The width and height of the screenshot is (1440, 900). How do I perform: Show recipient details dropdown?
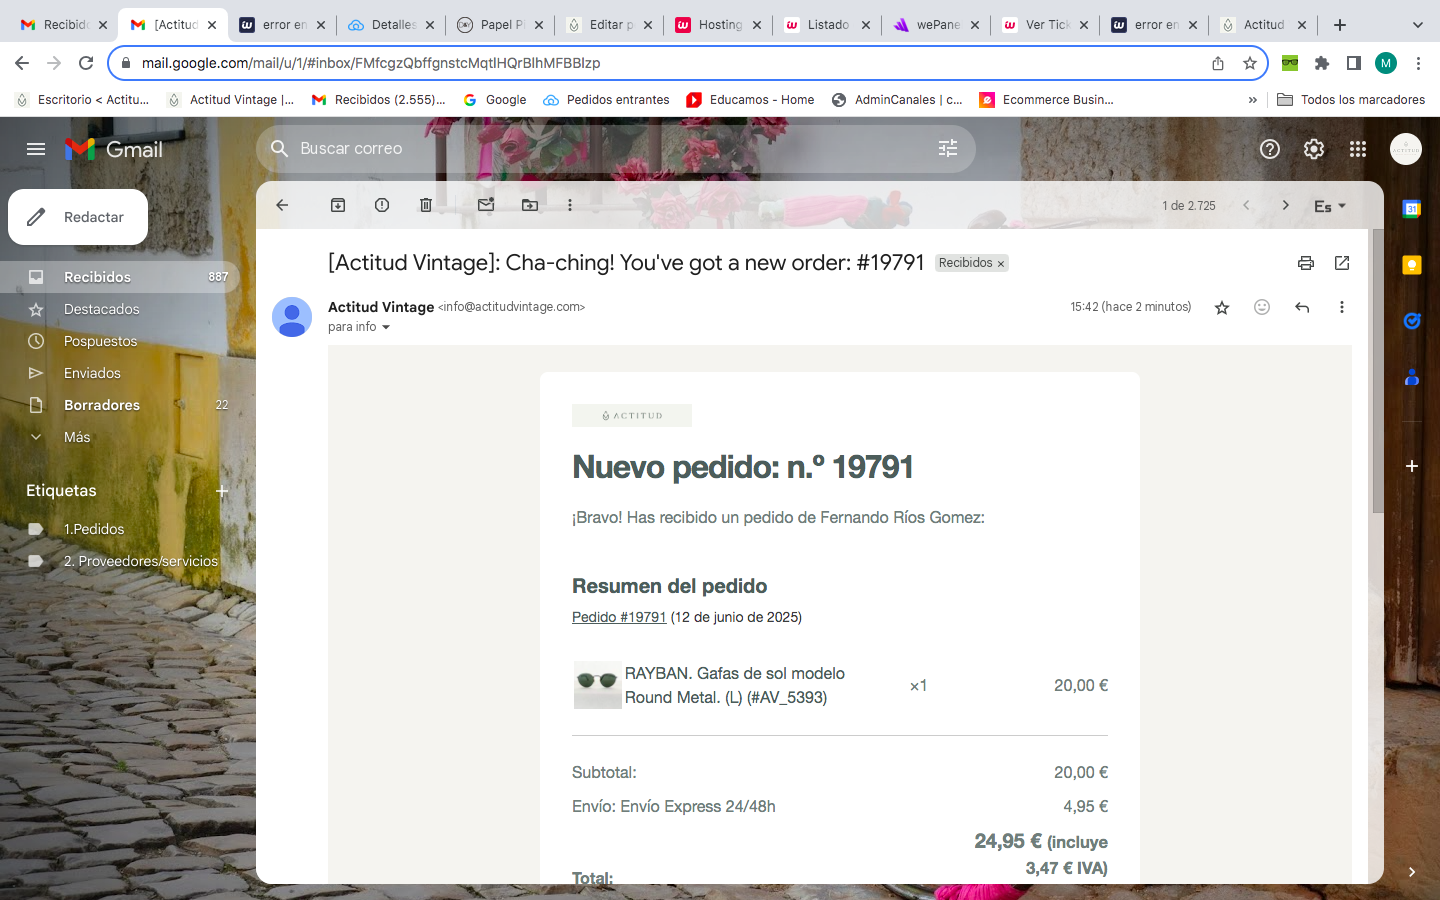point(386,327)
